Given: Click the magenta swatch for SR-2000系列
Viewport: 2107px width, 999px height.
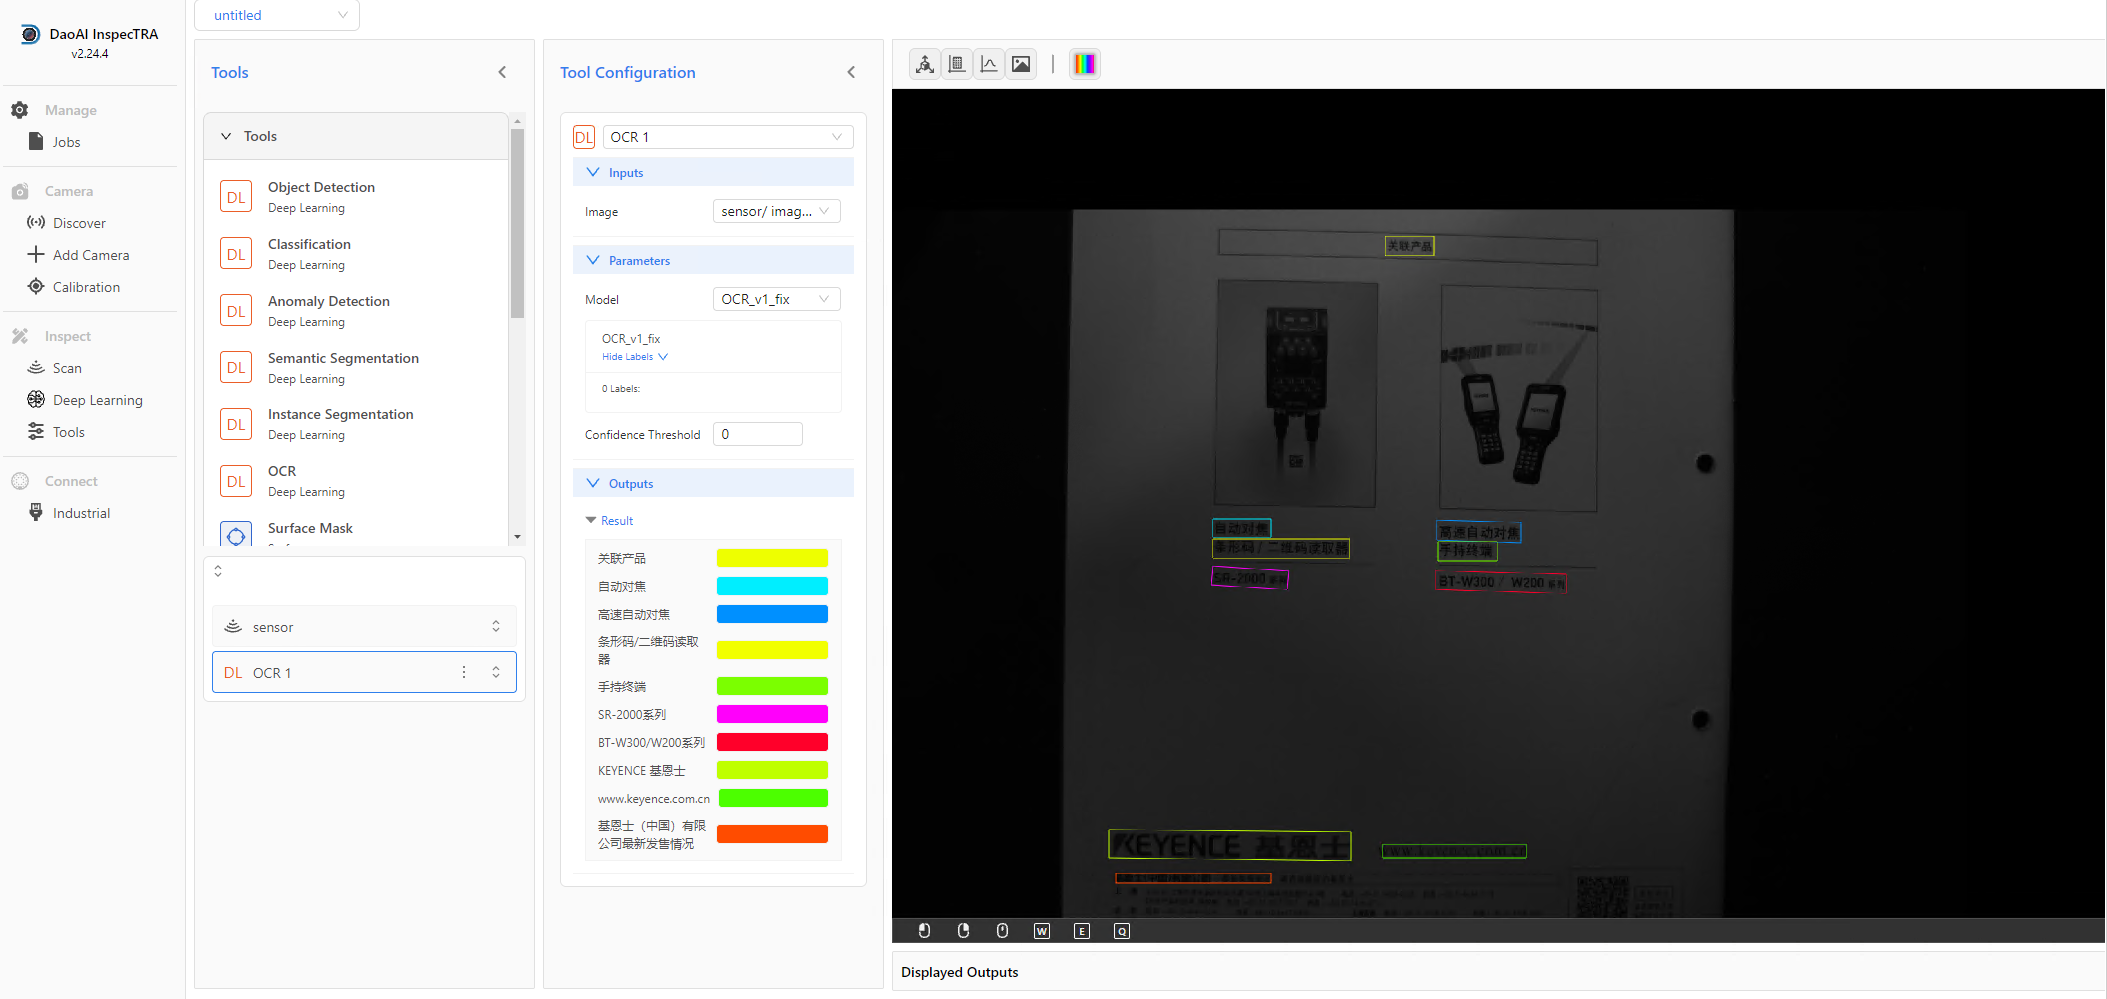Looking at the screenshot, I should click(x=772, y=714).
